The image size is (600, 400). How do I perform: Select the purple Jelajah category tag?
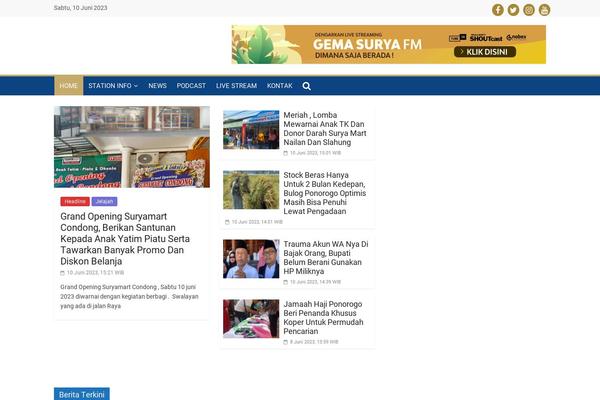coord(104,201)
